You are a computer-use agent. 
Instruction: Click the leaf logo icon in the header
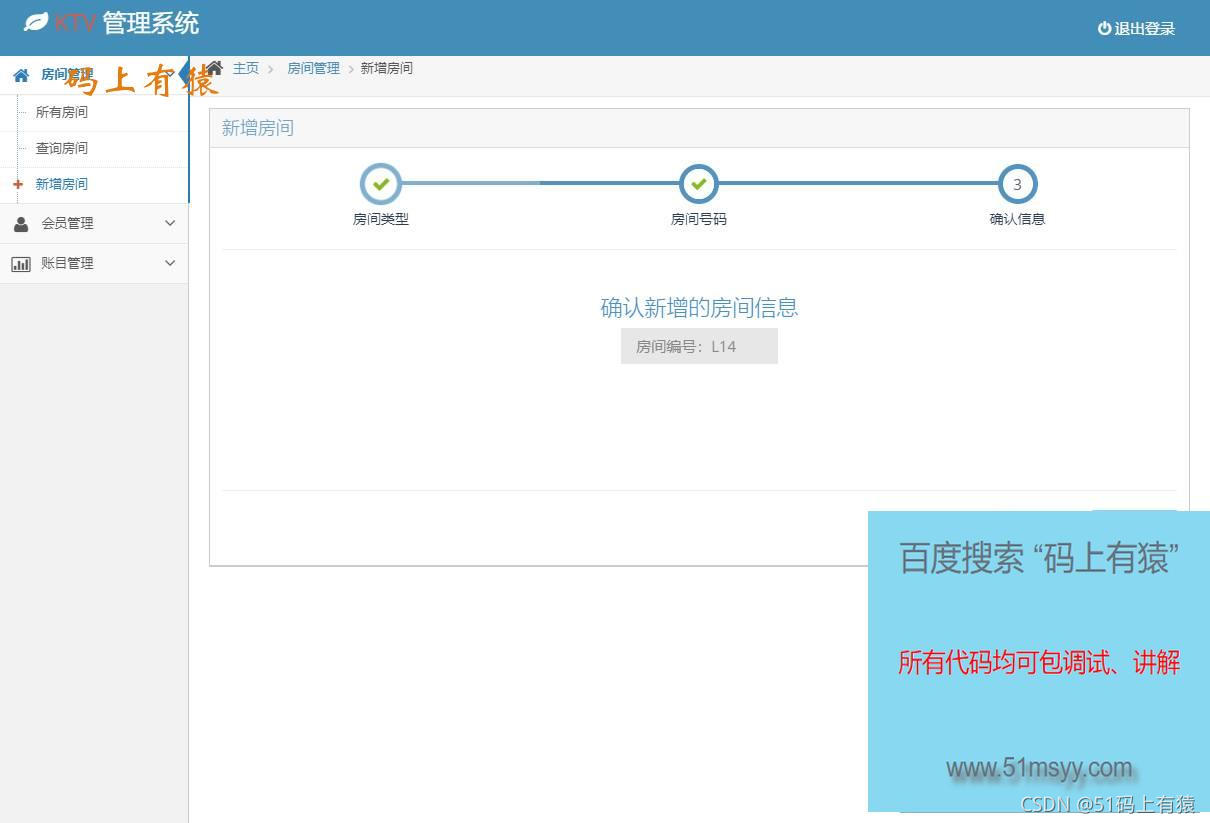point(36,22)
